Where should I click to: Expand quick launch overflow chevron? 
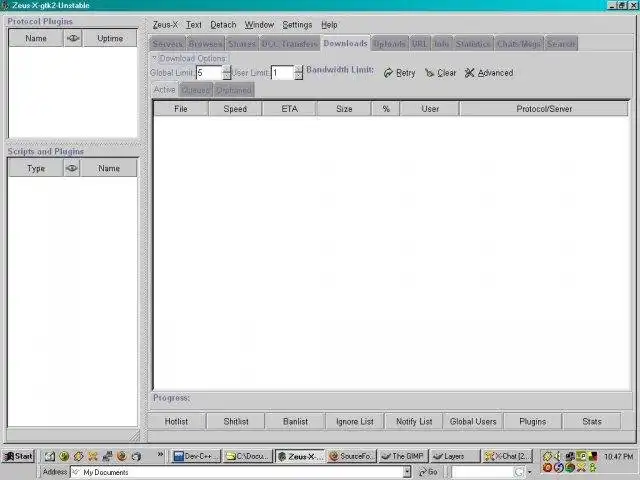[160, 454]
